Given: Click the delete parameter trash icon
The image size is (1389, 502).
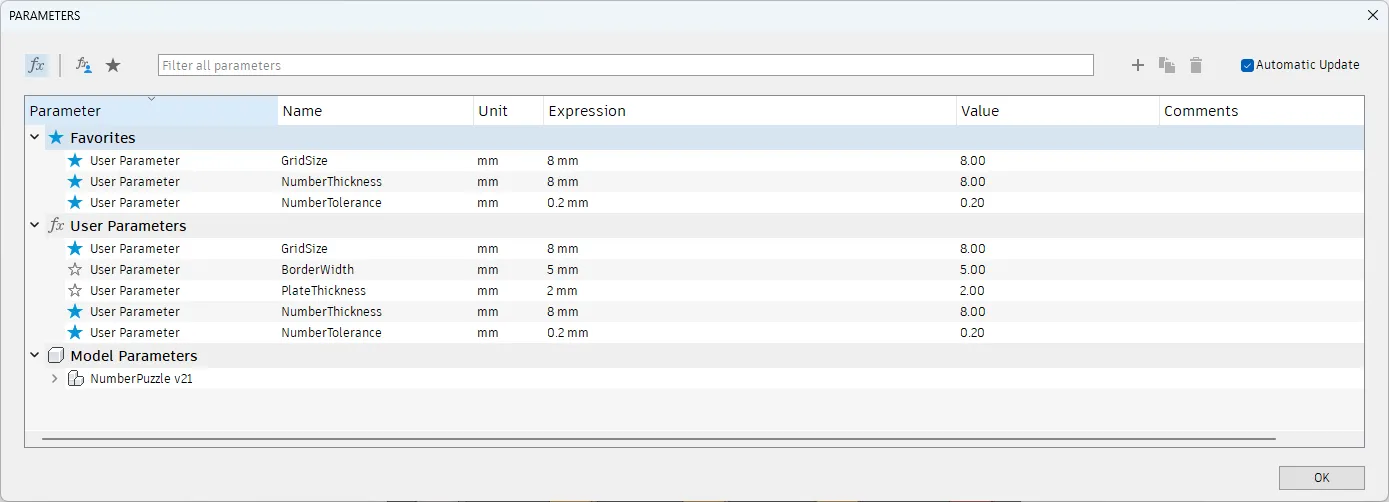Looking at the screenshot, I should (1196, 65).
